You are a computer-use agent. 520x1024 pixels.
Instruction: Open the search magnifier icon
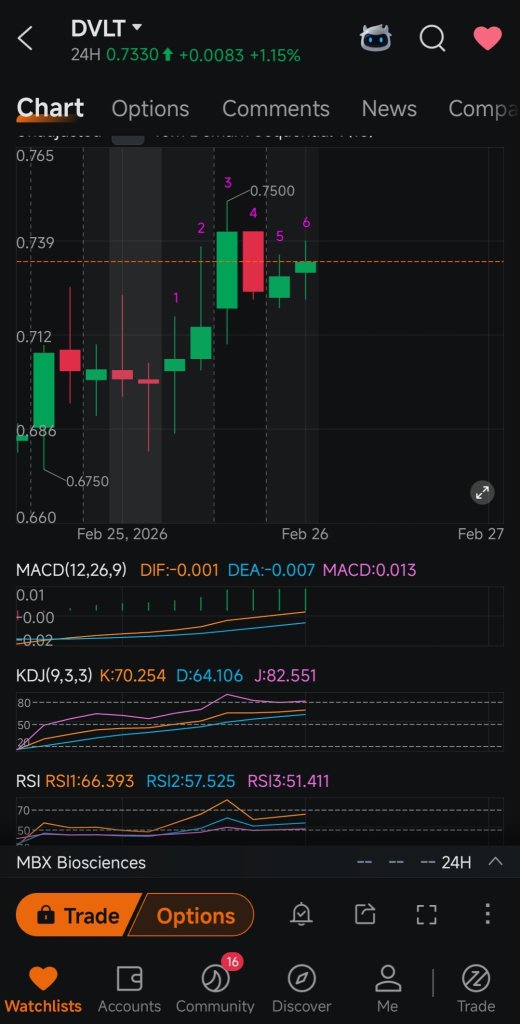(432, 39)
